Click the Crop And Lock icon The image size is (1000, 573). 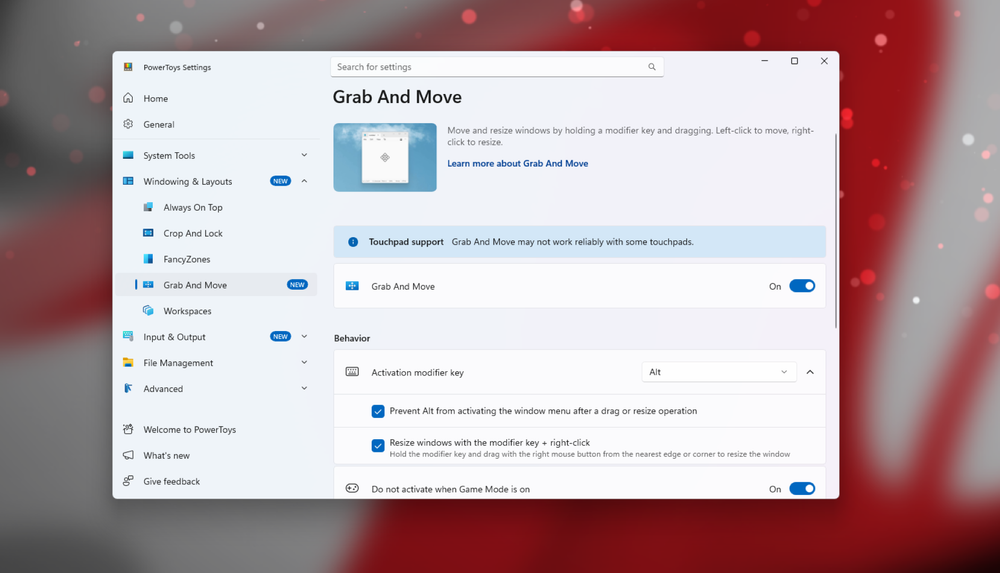coord(148,233)
